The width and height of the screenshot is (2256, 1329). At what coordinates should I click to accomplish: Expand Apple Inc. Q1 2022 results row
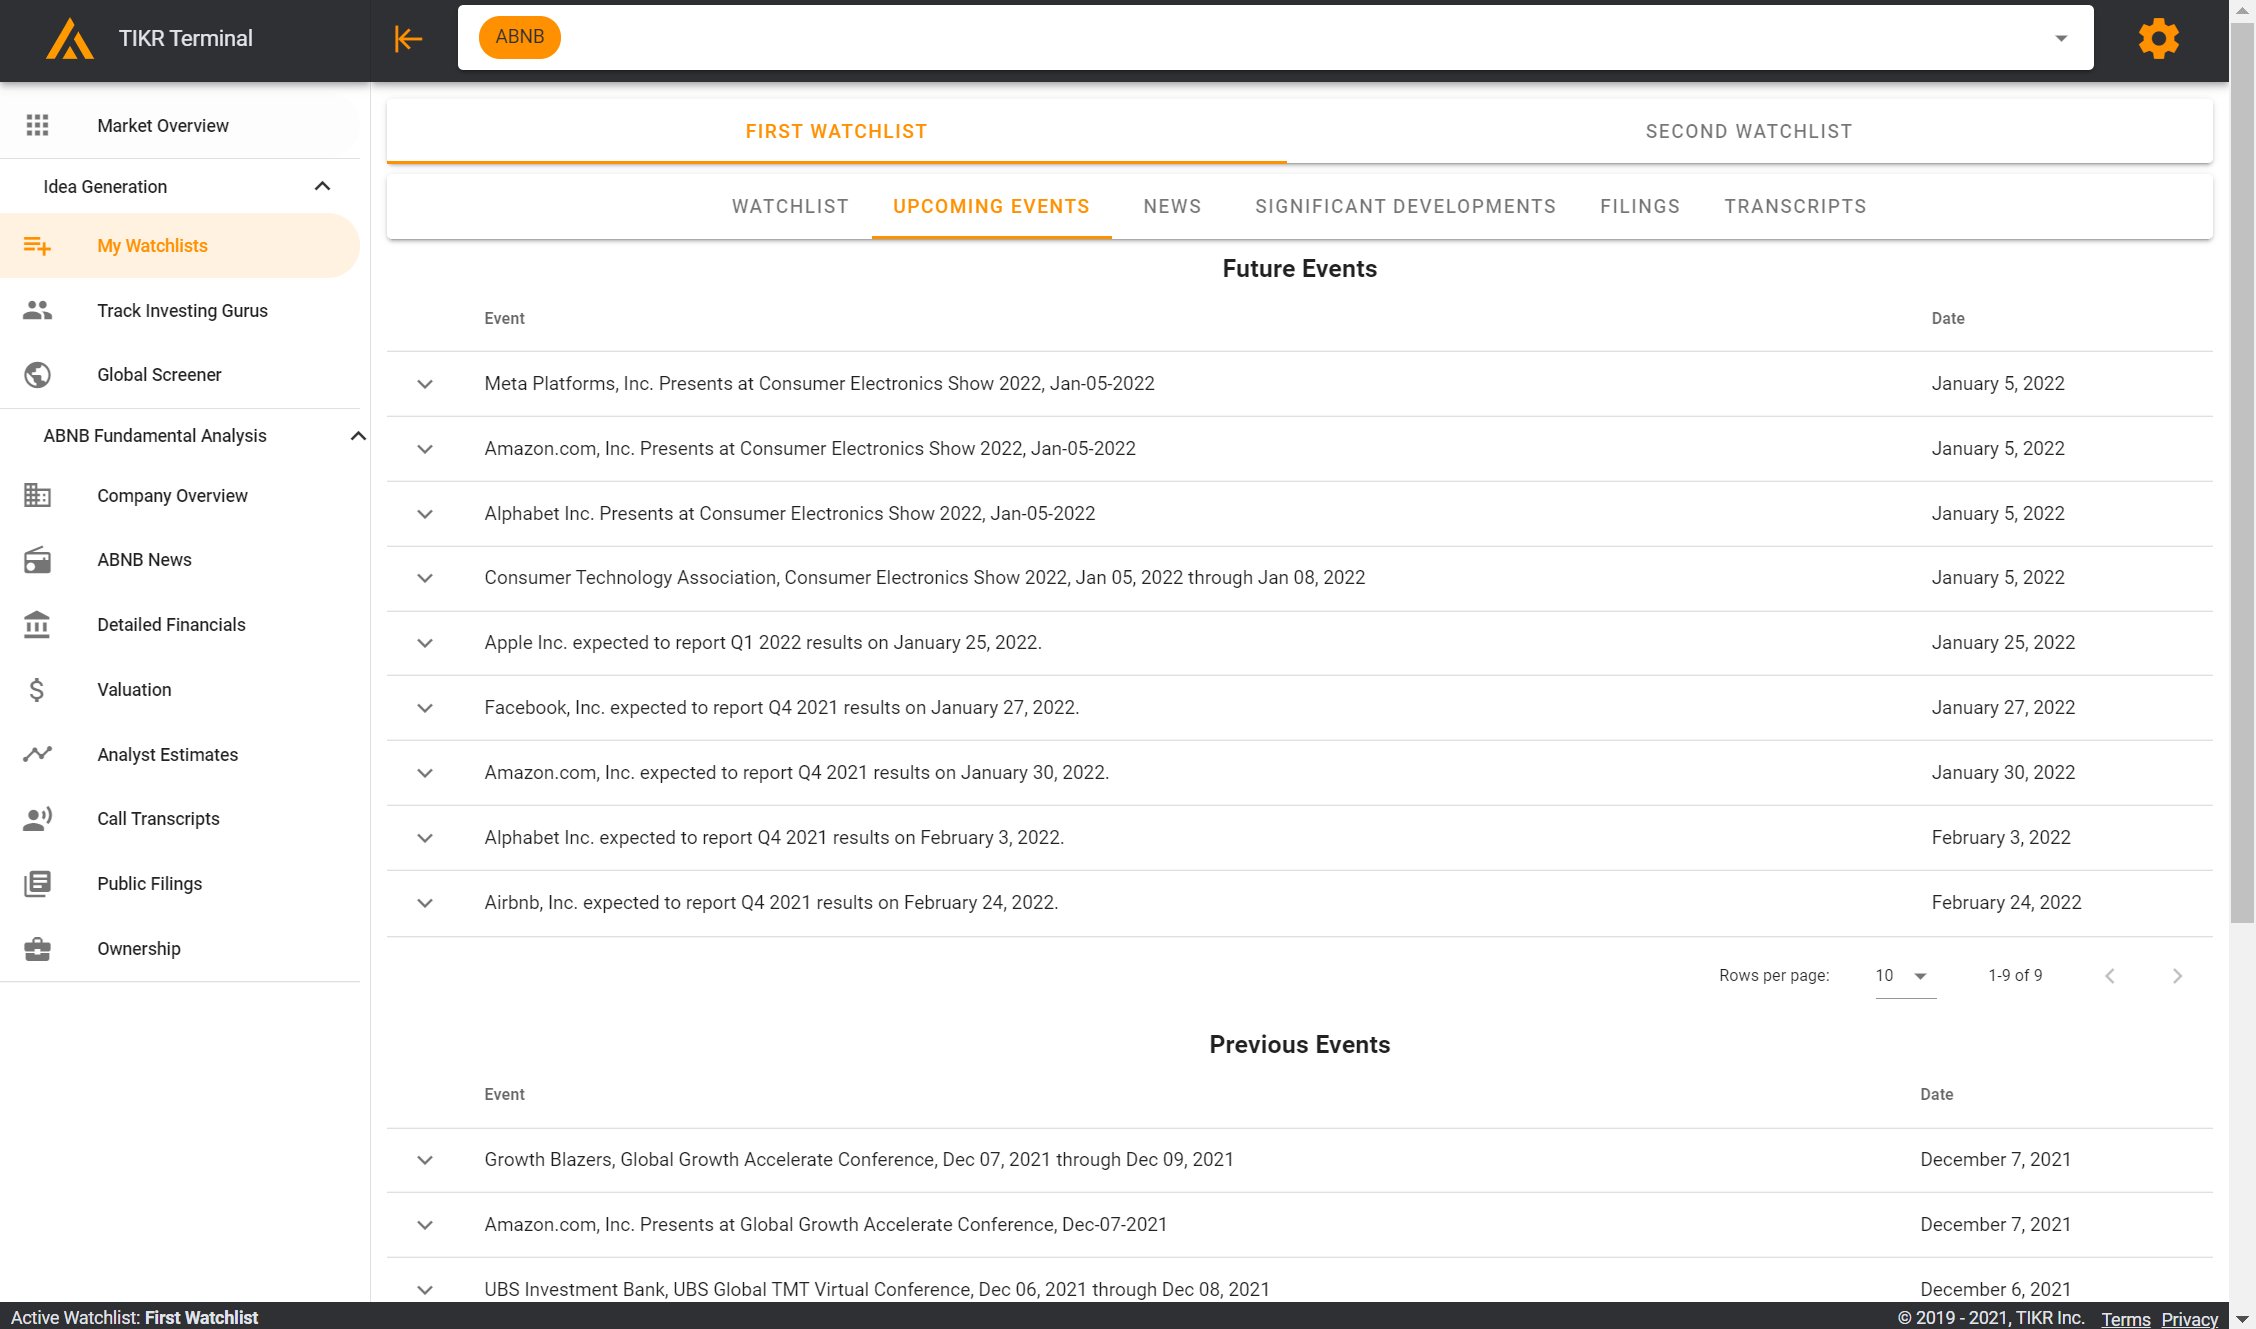point(425,643)
